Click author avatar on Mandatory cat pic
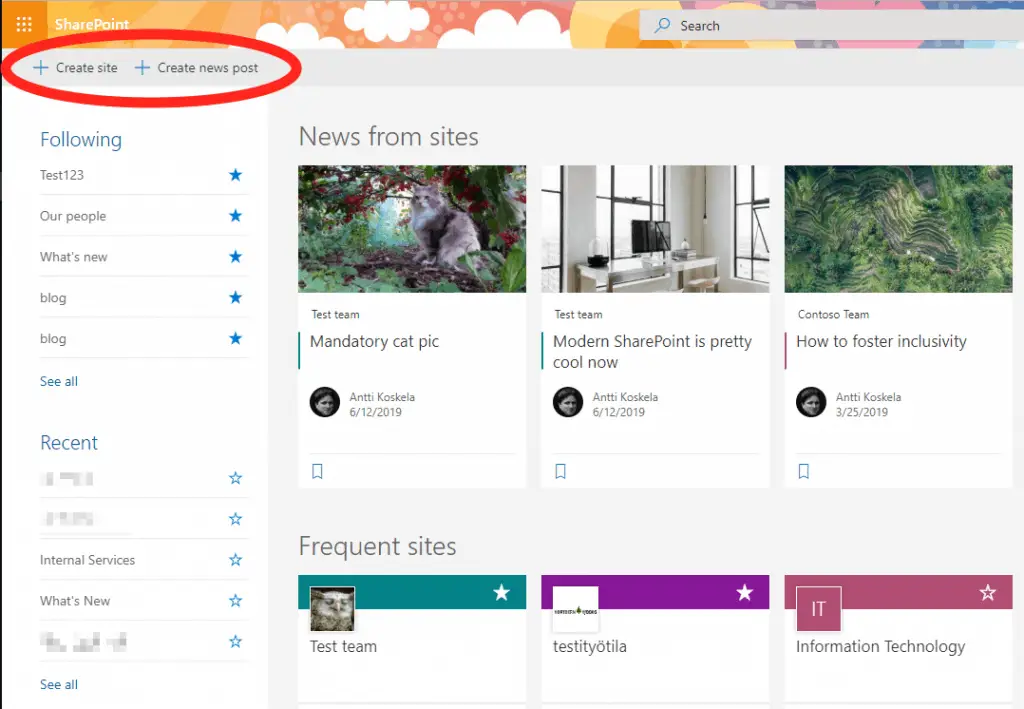 (325, 402)
